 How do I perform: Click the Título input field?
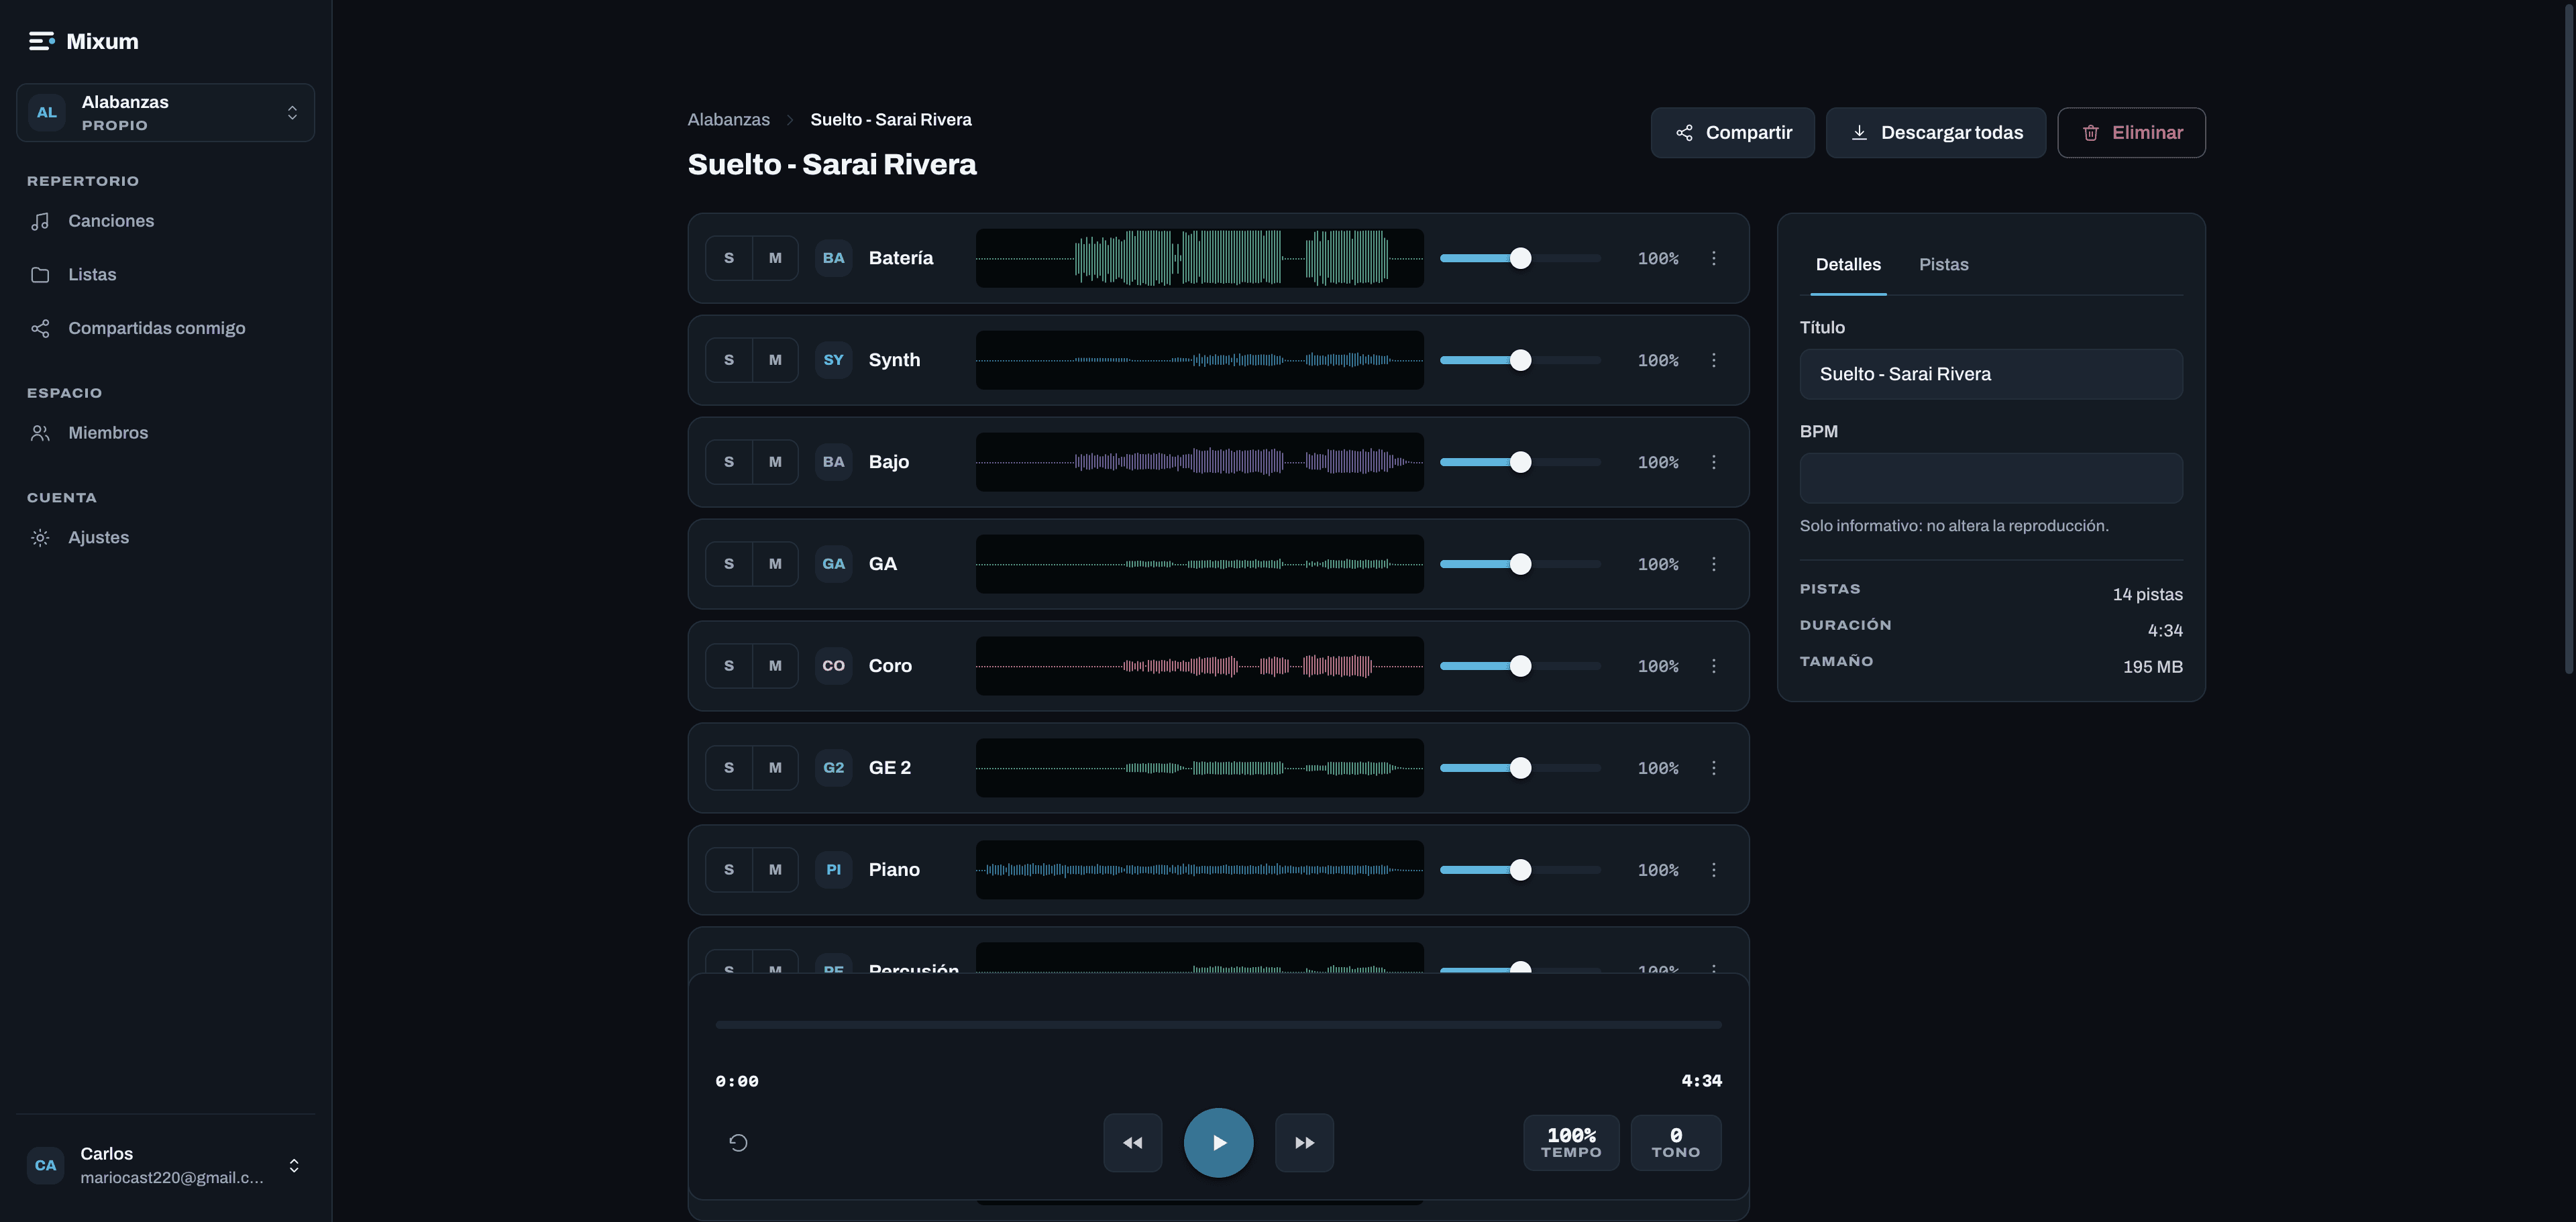coord(1990,374)
